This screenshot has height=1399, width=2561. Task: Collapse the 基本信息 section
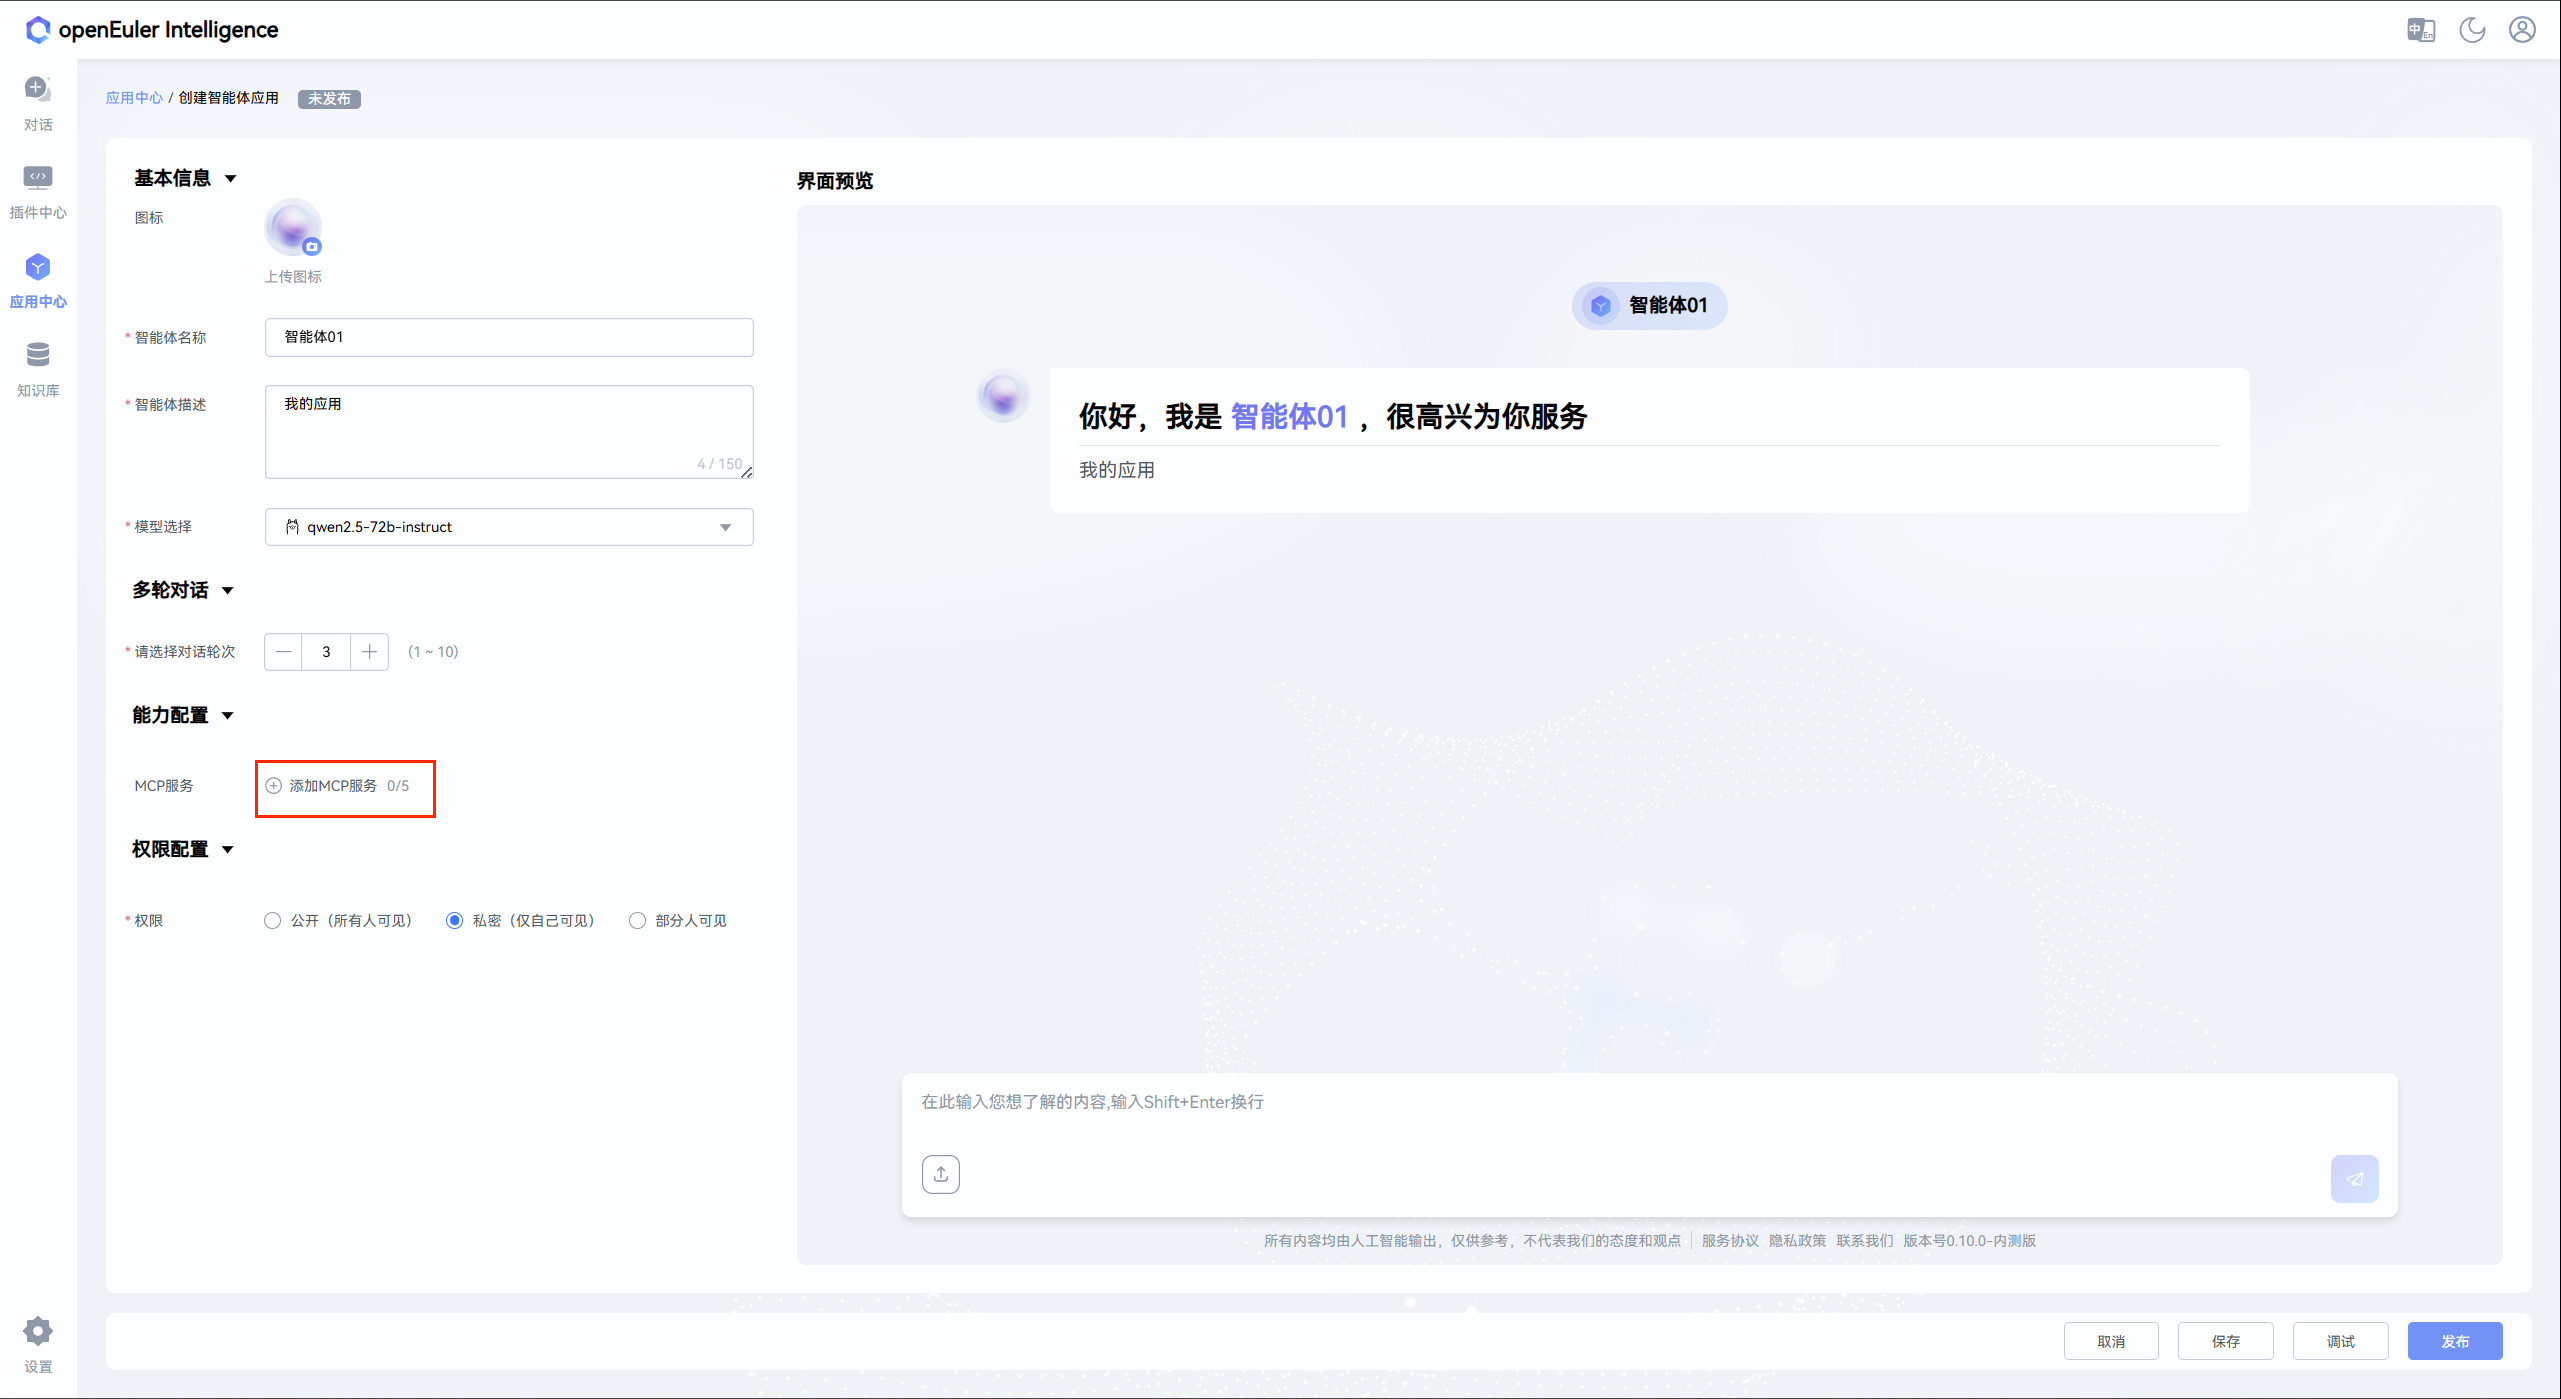click(230, 179)
